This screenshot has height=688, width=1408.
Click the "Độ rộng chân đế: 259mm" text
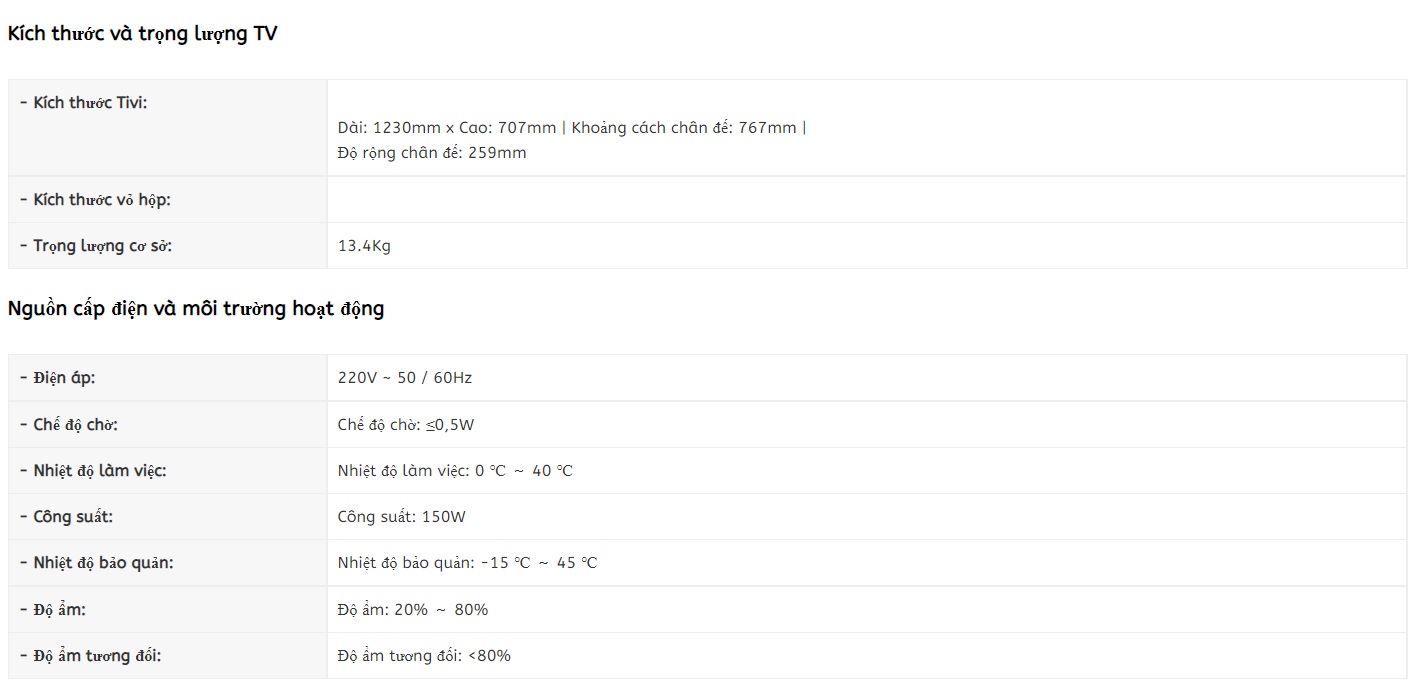tap(432, 153)
